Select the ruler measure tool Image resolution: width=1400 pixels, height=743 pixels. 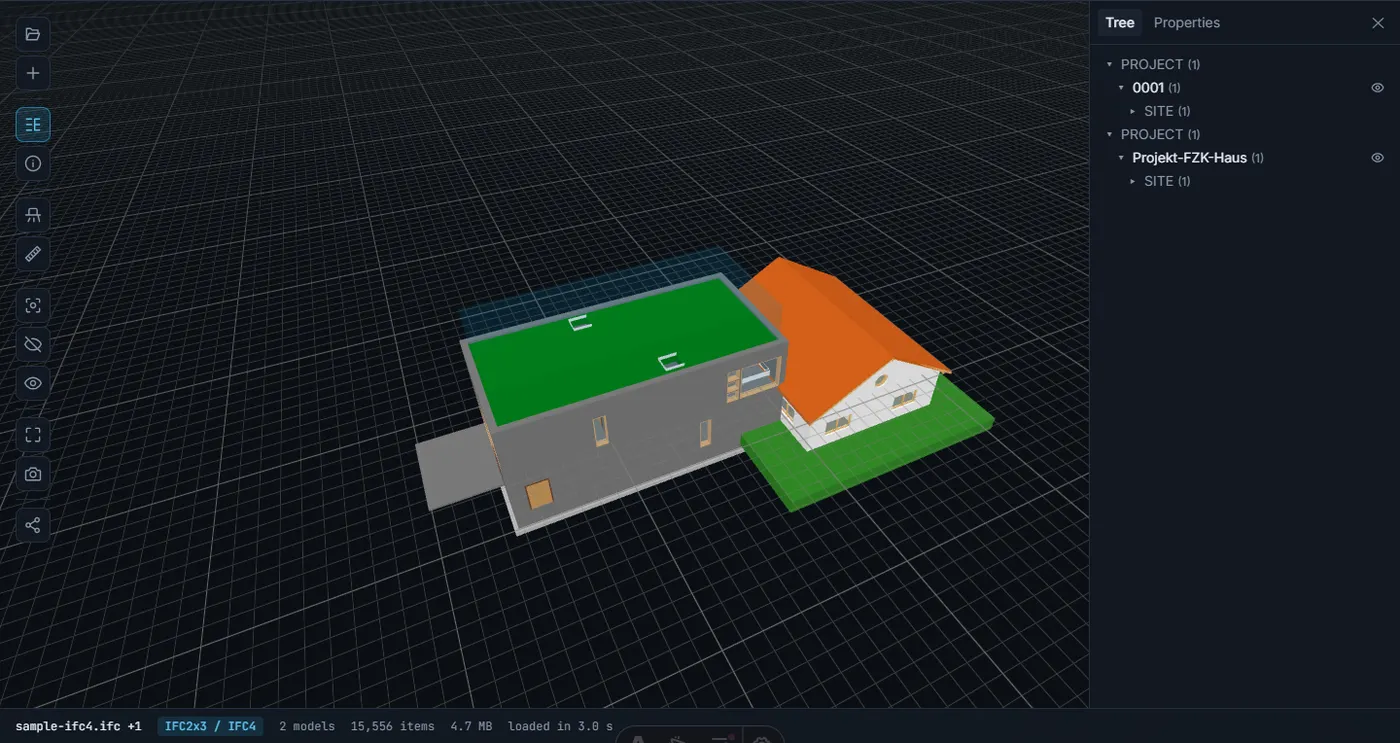(x=33, y=254)
